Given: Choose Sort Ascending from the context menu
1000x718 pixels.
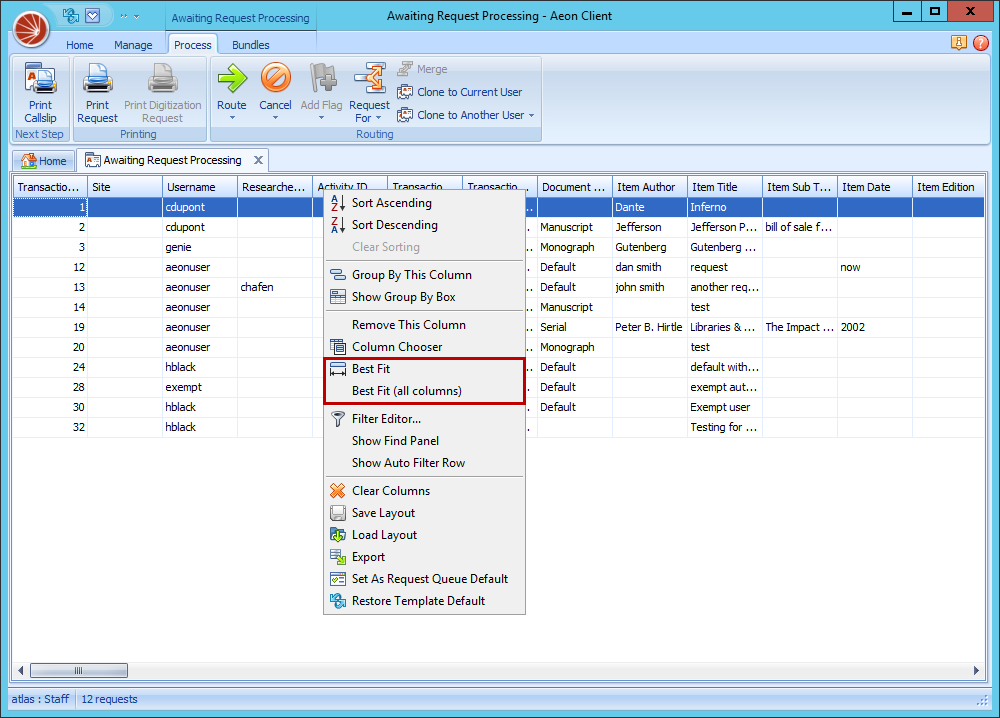Looking at the screenshot, I should click(391, 202).
